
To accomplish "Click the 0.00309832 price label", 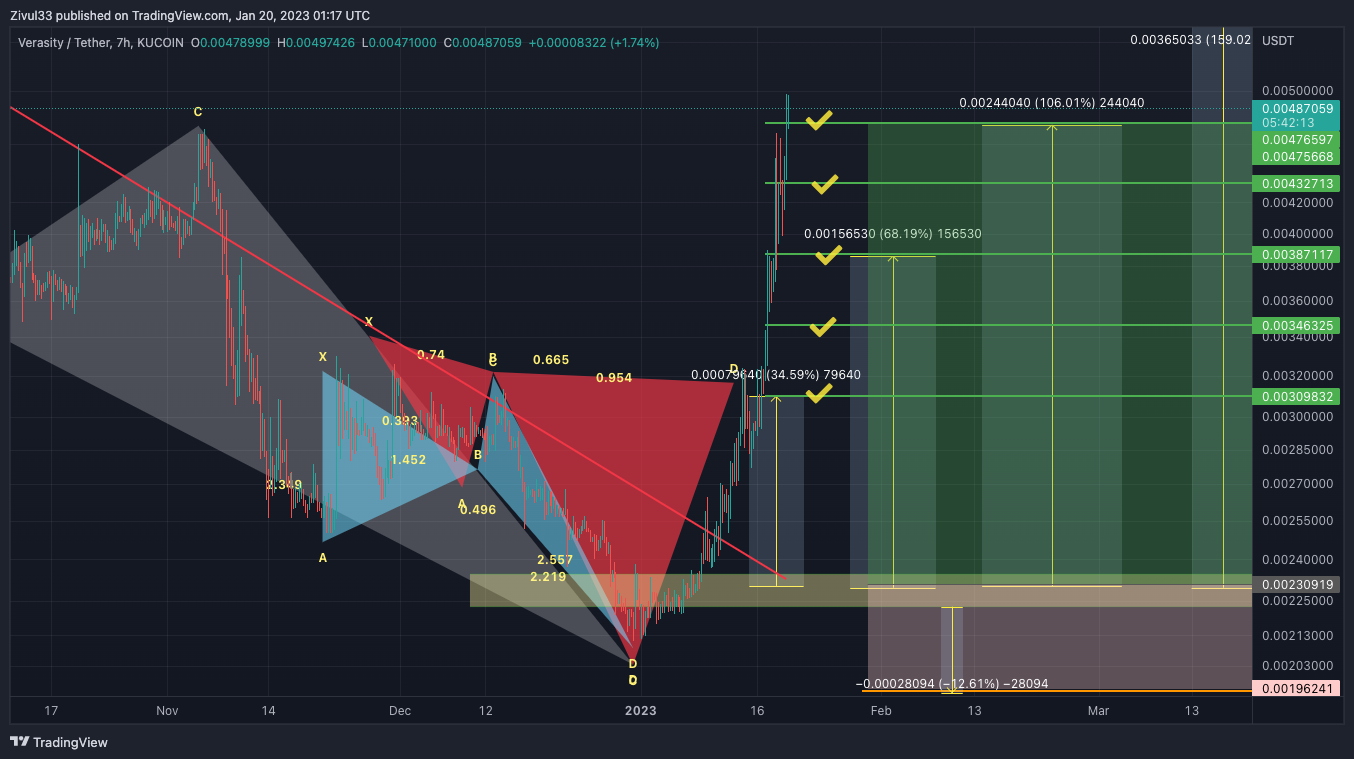I will [x=1297, y=397].
